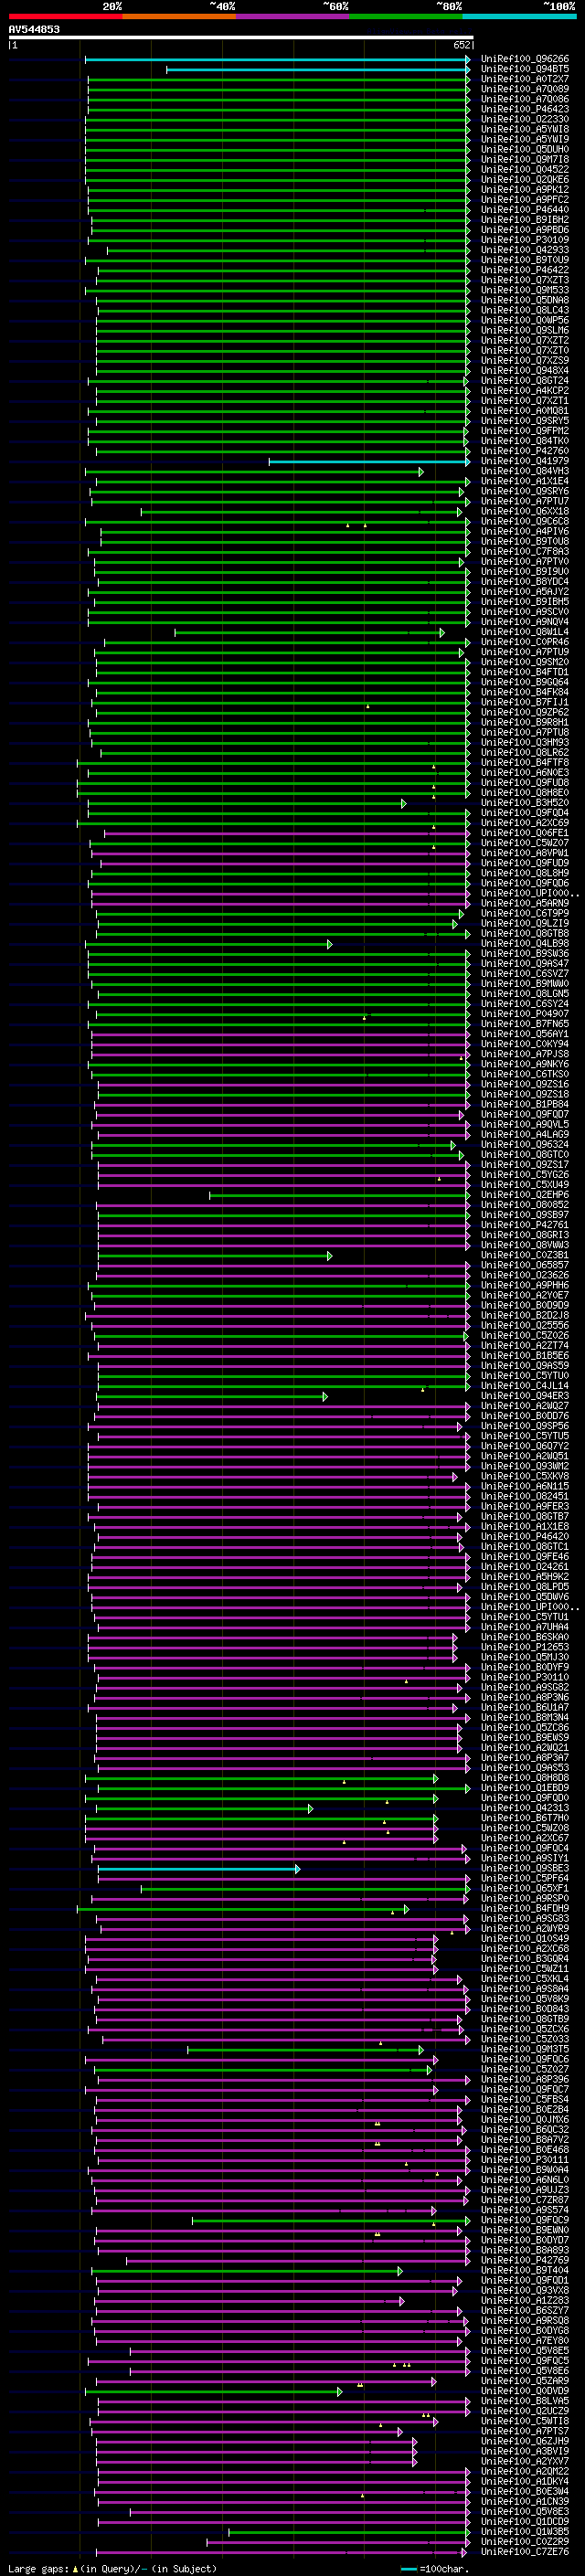Click the UniRef100_A9NKY6 label
Image resolution: width=585 pixels, height=2576 pixels.
tap(524, 1064)
